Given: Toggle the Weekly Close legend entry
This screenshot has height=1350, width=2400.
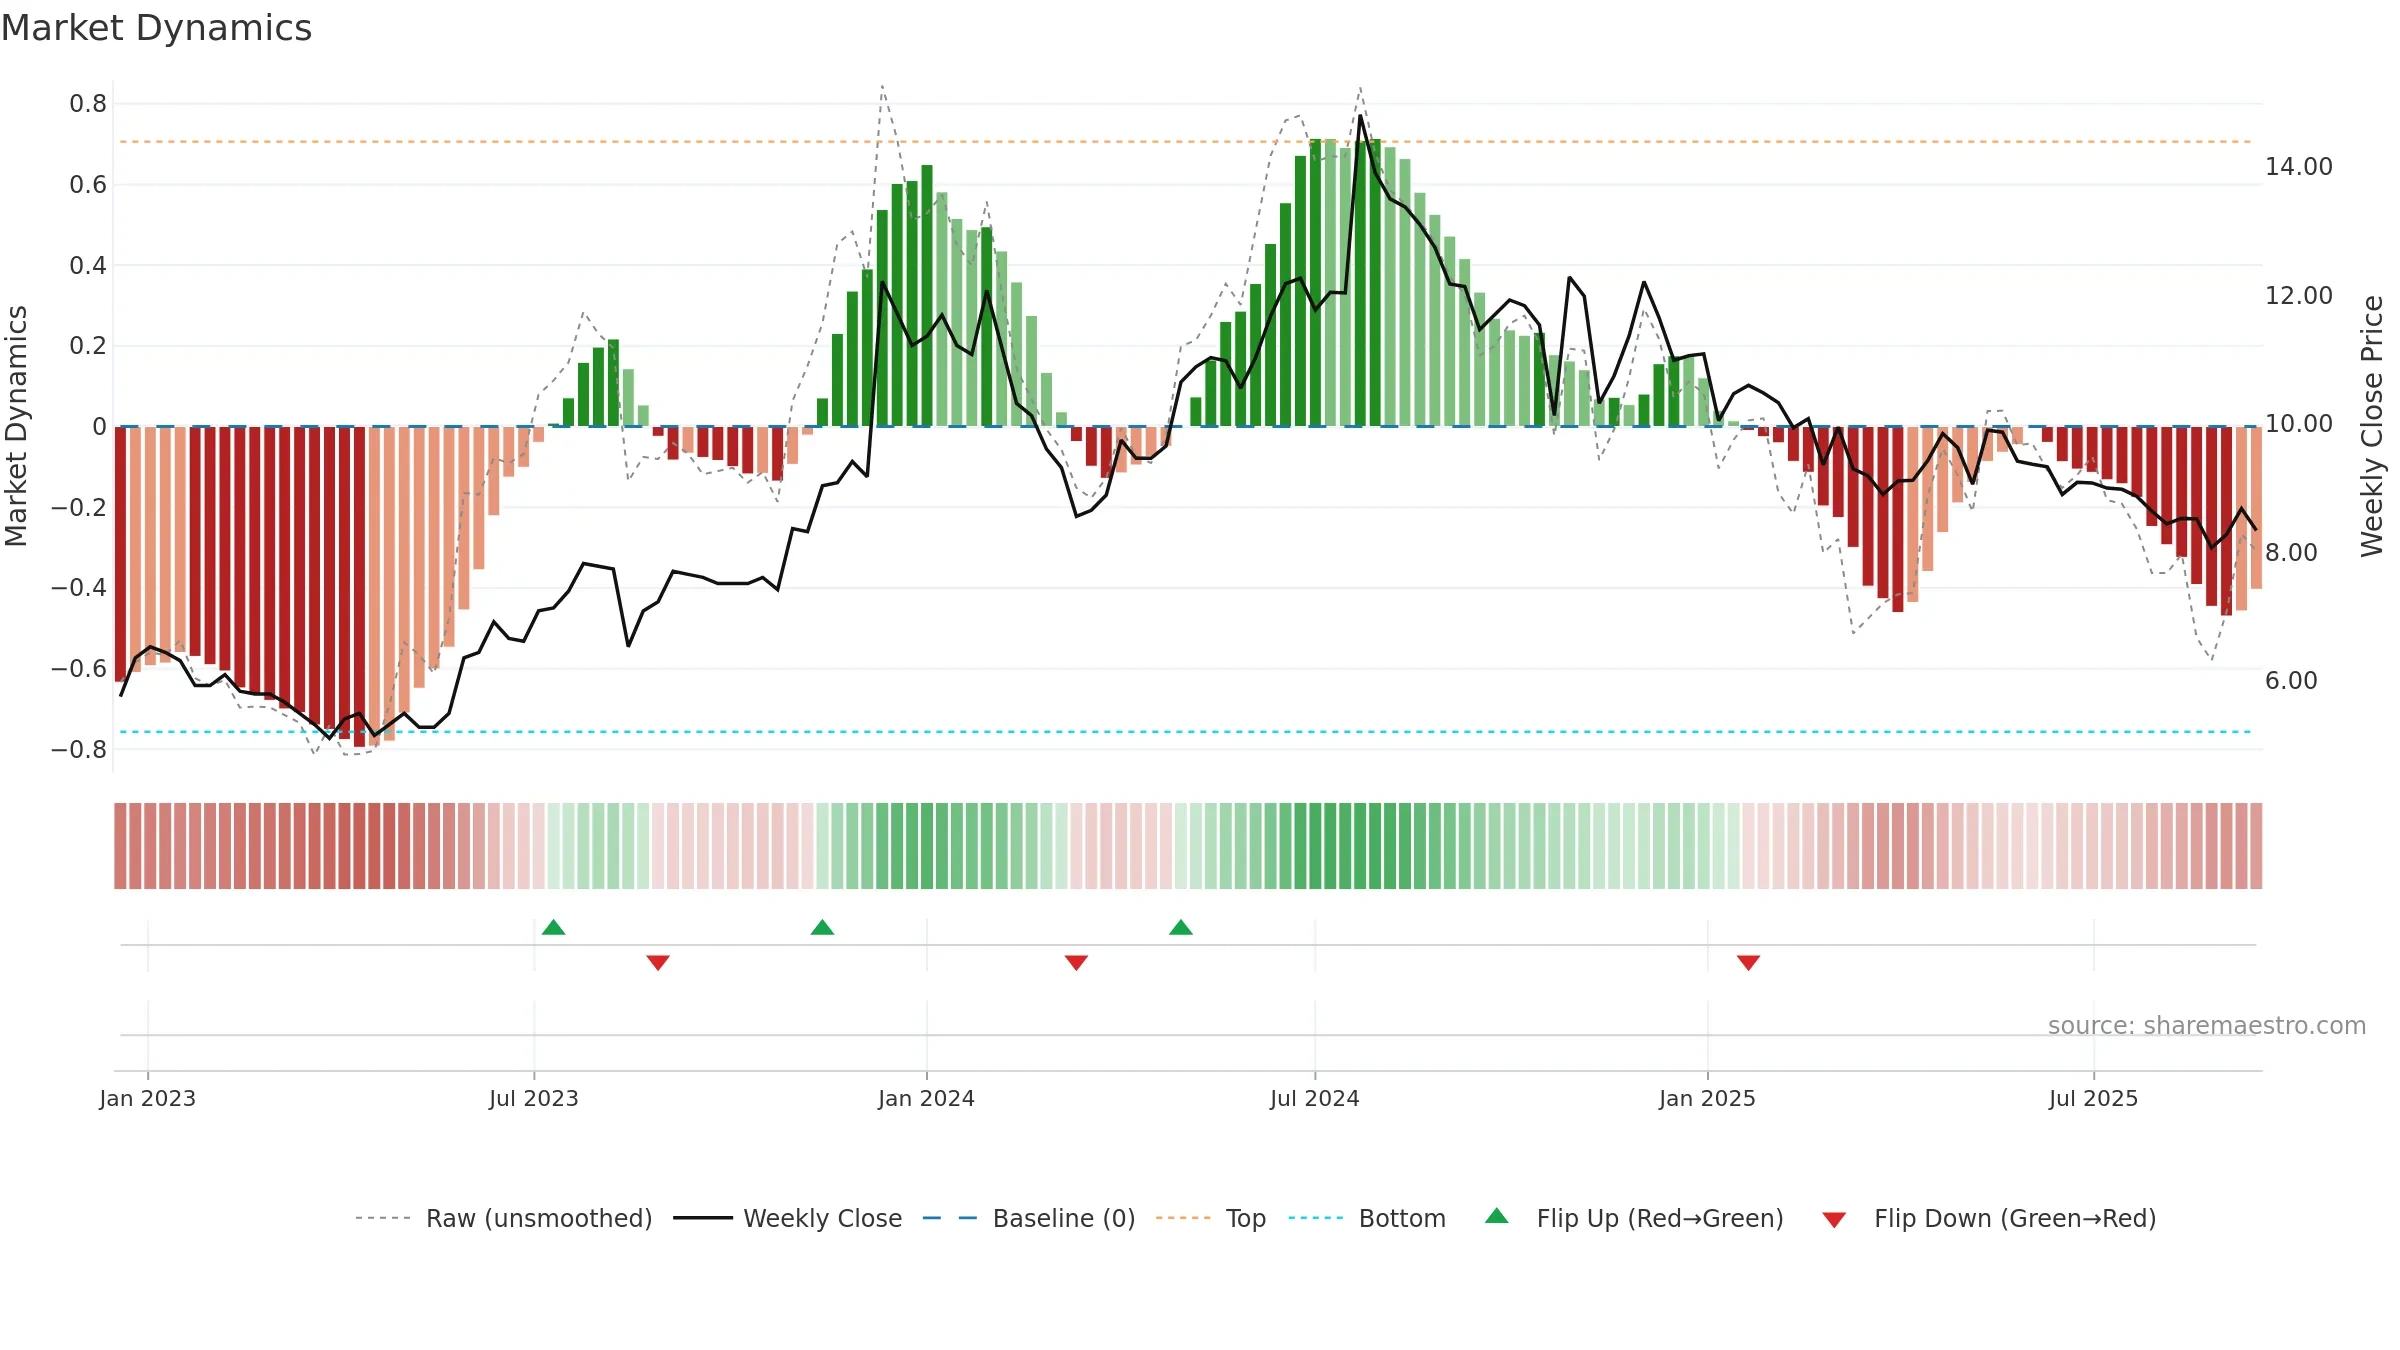Looking at the screenshot, I should pos(787,1218).
